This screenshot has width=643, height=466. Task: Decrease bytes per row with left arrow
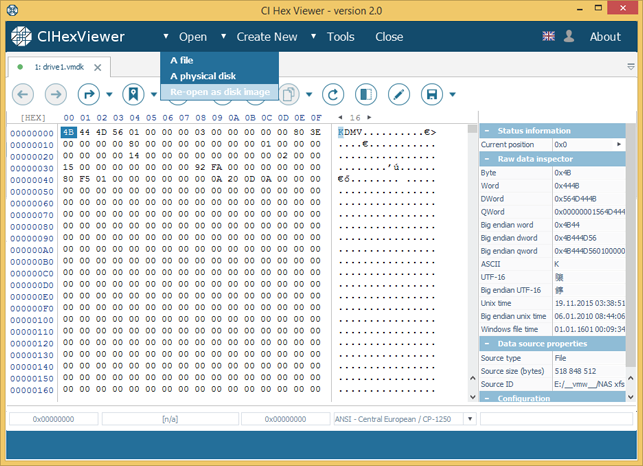(340, 117)
